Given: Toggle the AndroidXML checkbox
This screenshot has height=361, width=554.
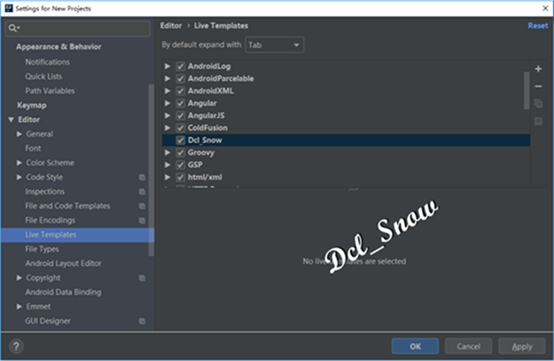Looking at the screenshot, I should click(181, 91).
